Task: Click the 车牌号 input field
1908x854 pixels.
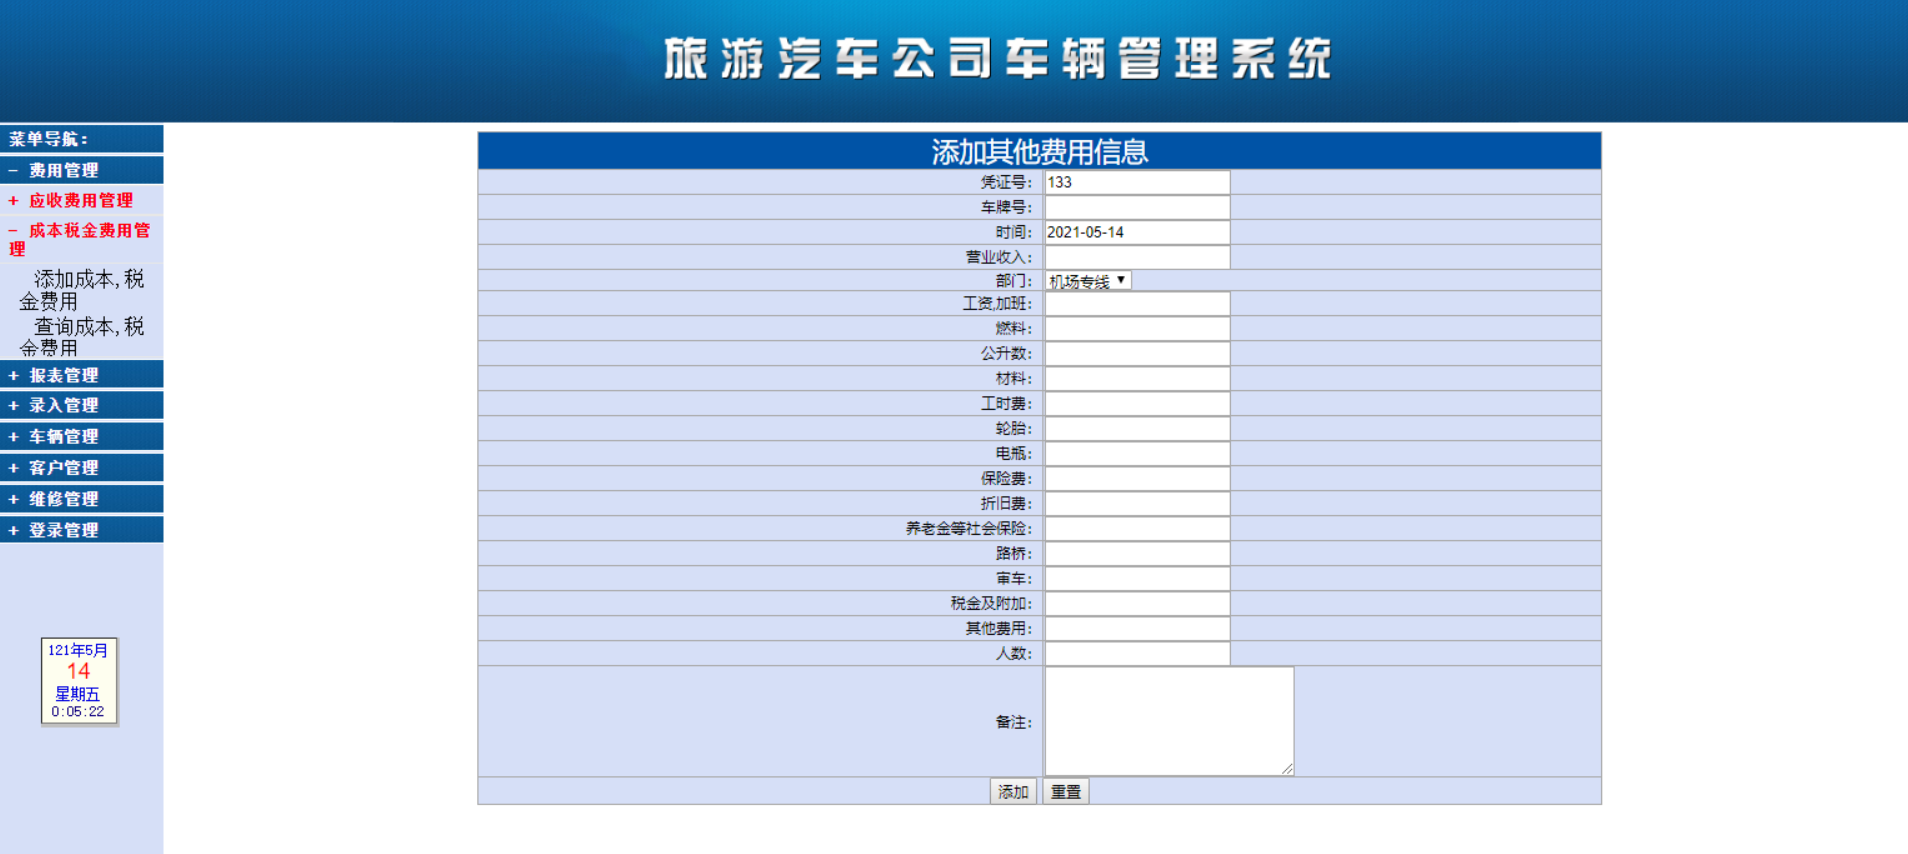Action: tap(1137, 207)
